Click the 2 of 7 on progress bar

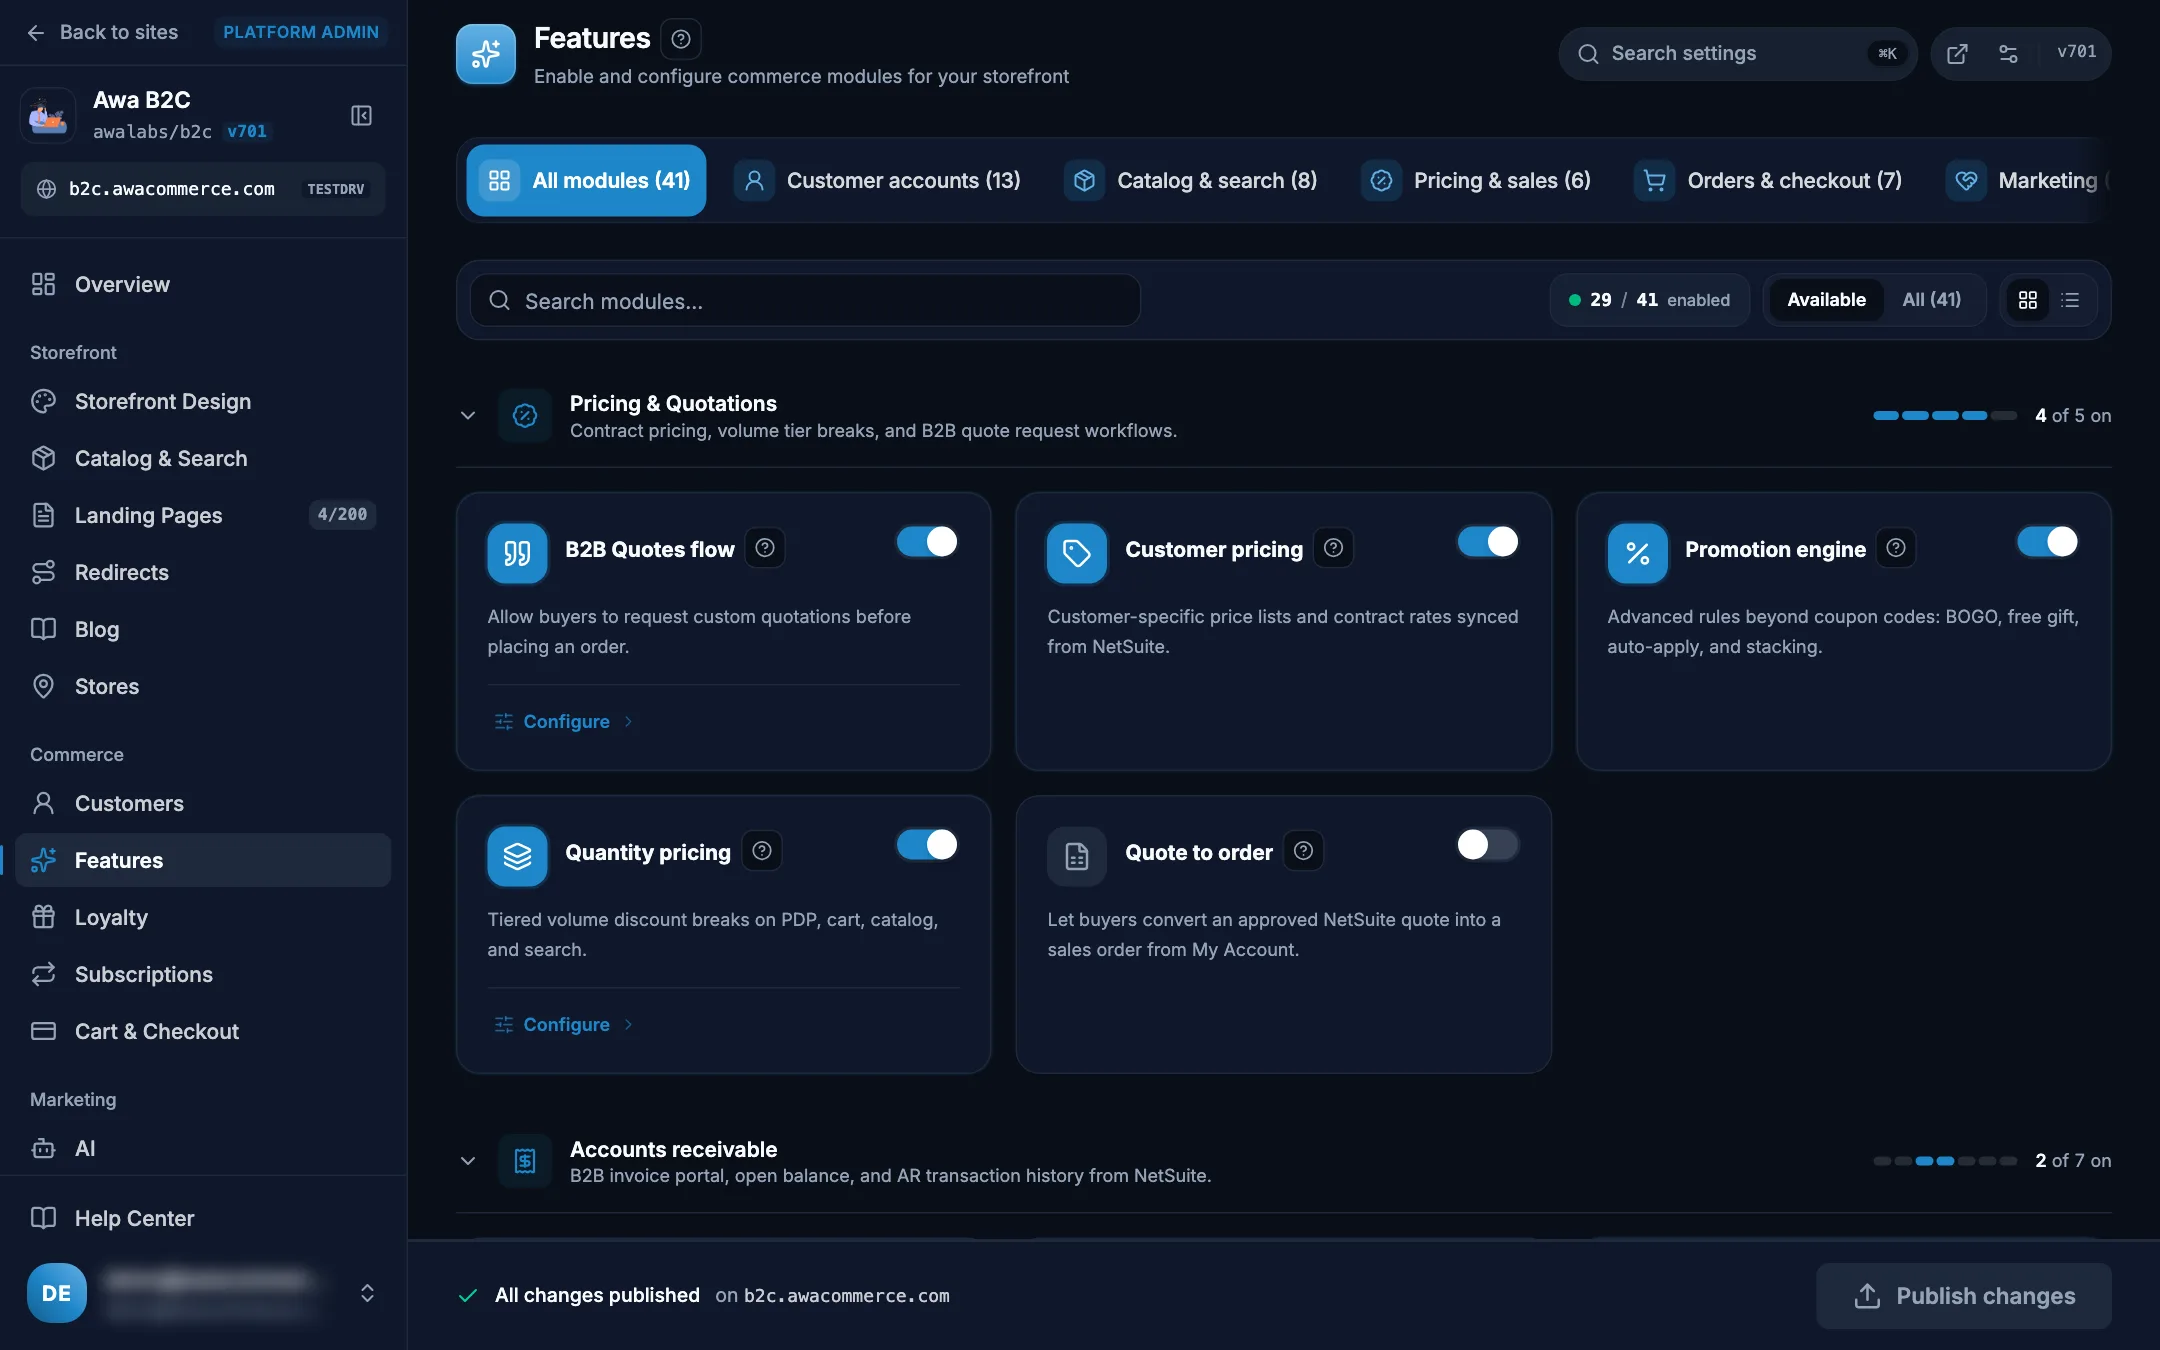1944,1161
